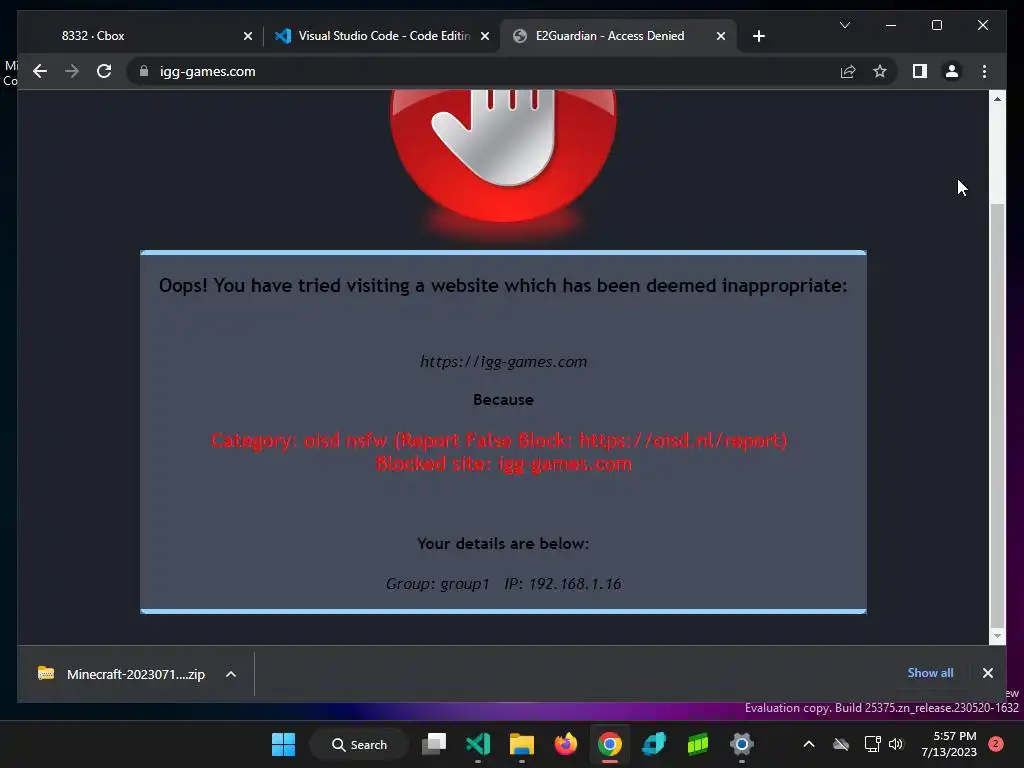Click the Because label on block page
This screenshot has height=768, width=1024.
(x=503, y=400)
